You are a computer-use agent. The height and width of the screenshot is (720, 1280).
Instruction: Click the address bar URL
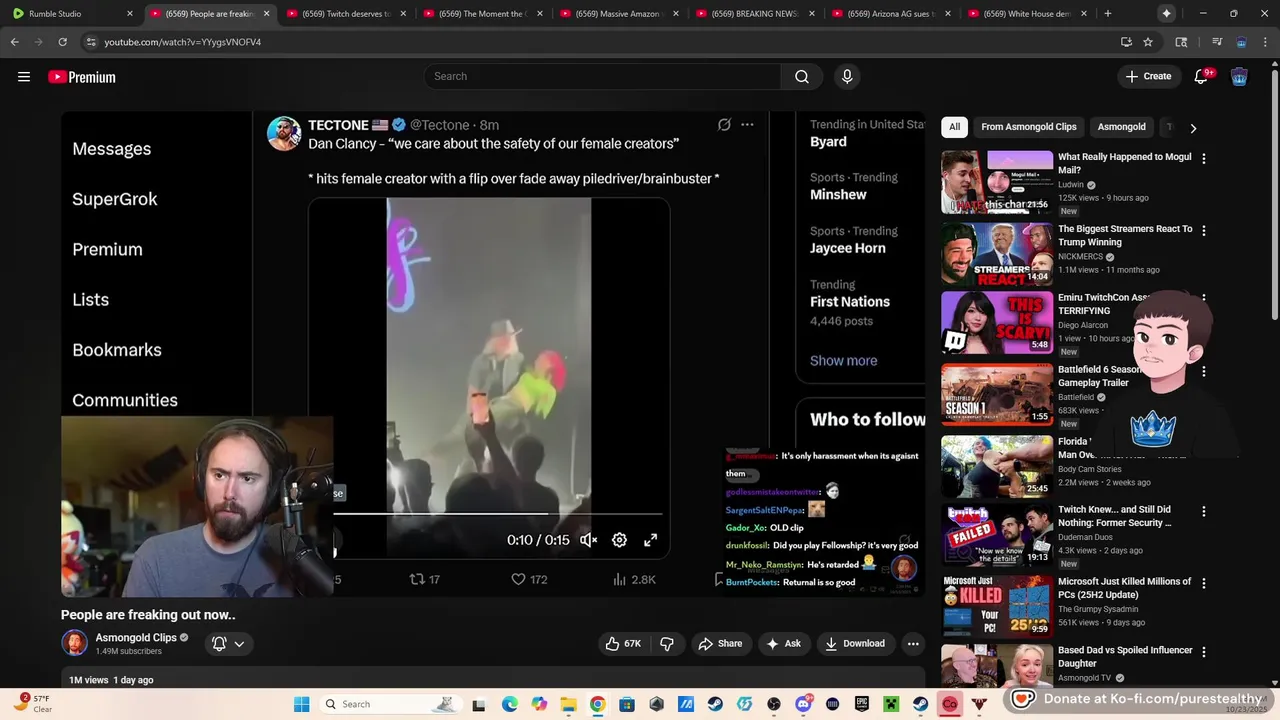(x=182, y=42)
